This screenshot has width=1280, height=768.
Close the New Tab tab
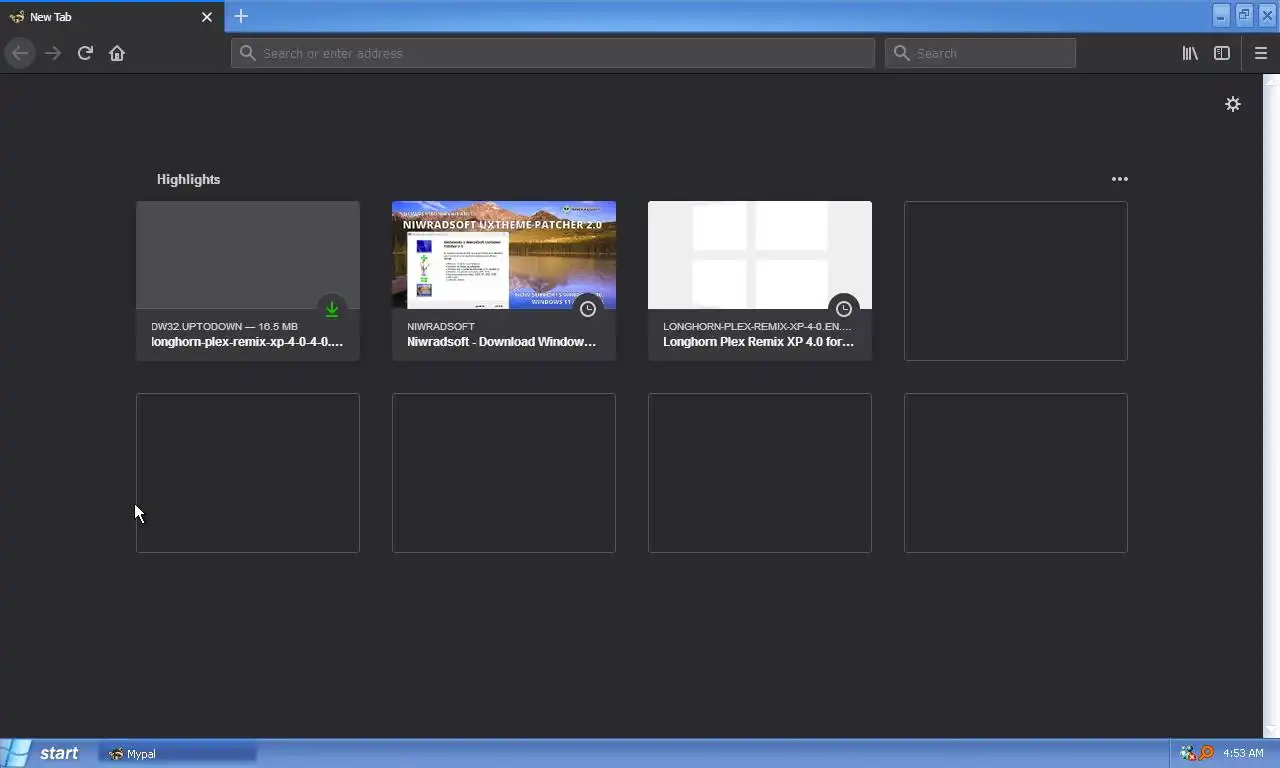[x=207, y=17]
